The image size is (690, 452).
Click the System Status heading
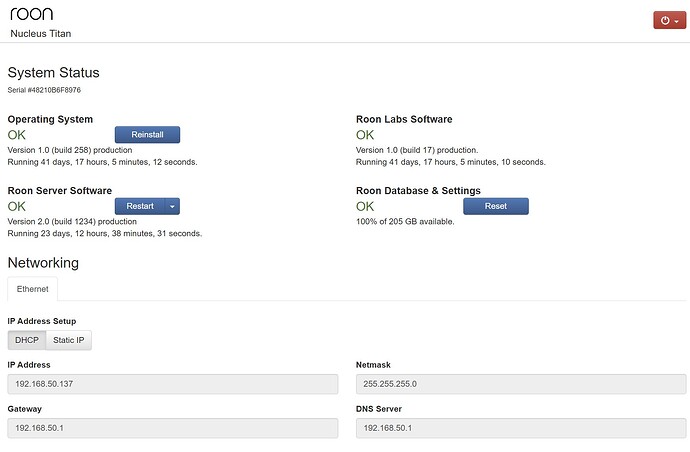53,73
